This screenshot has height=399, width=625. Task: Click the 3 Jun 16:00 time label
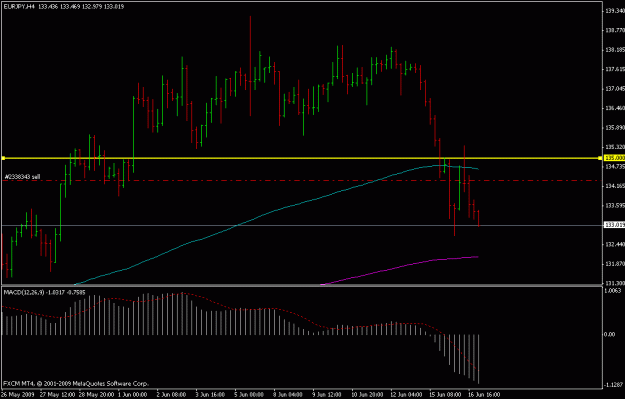[210, 395]
